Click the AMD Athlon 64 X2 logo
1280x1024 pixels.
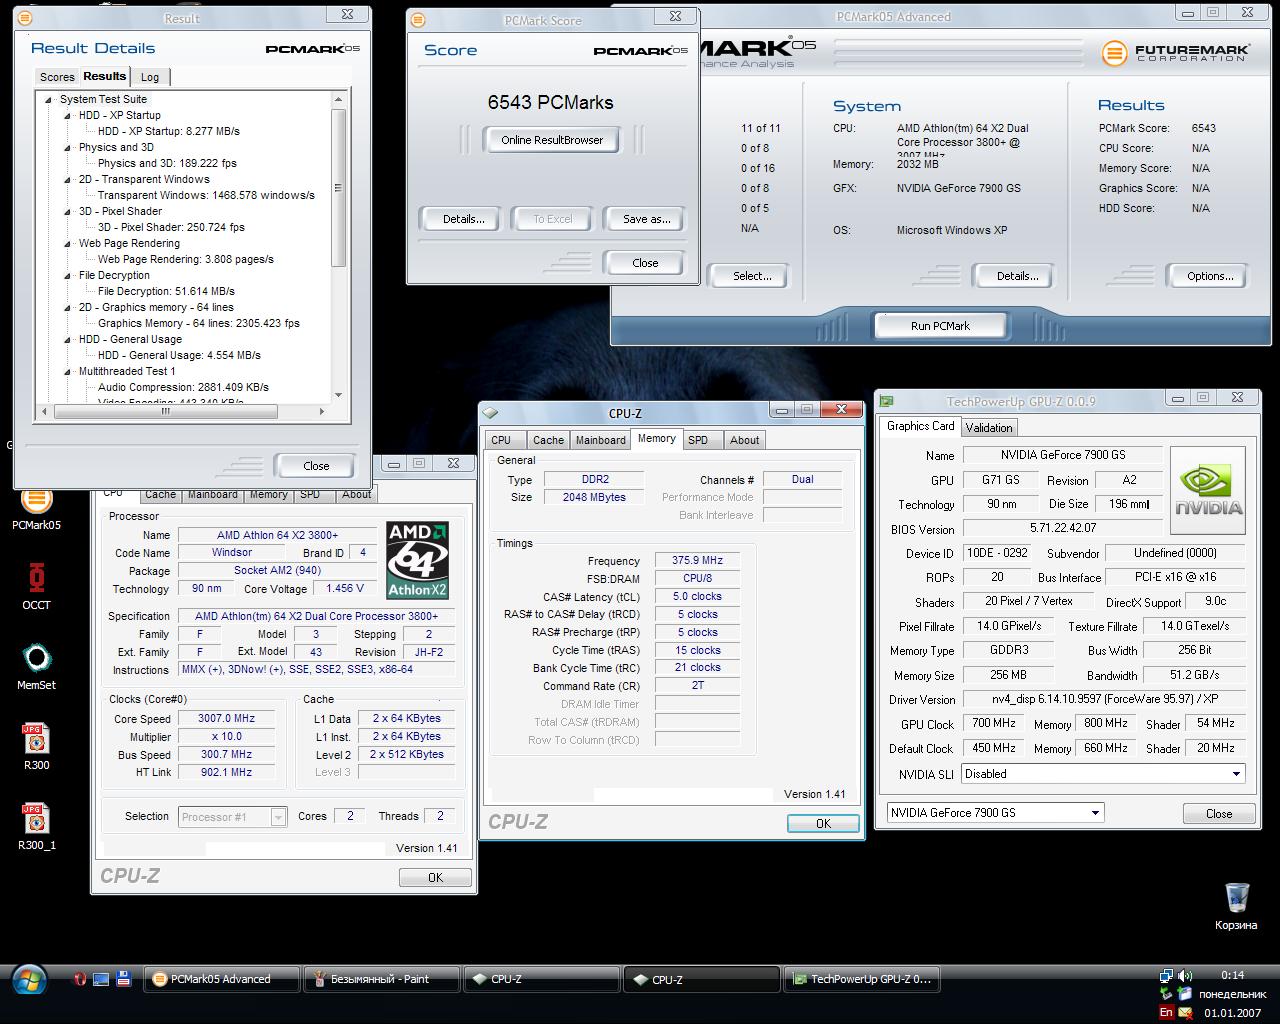417,560
